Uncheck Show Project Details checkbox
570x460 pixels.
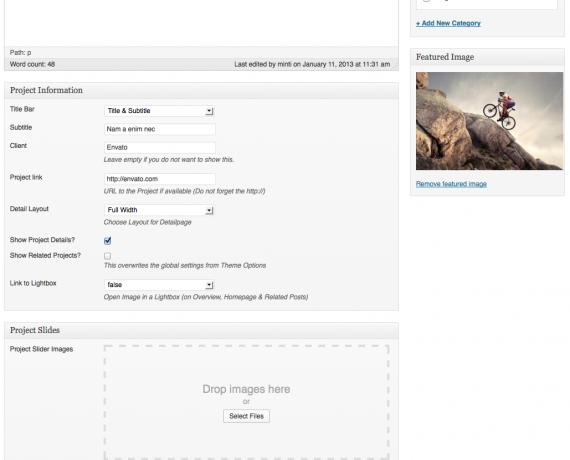tap(108, 240)
